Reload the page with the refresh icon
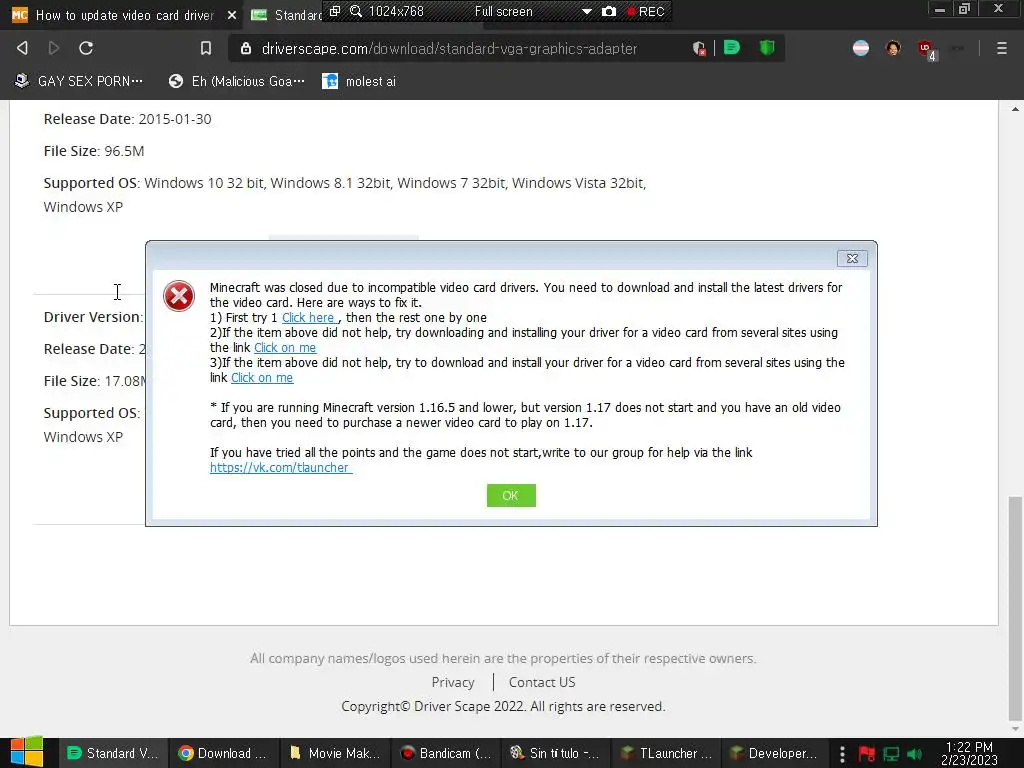Viewport: 1024px width, 768px height. 86,48
